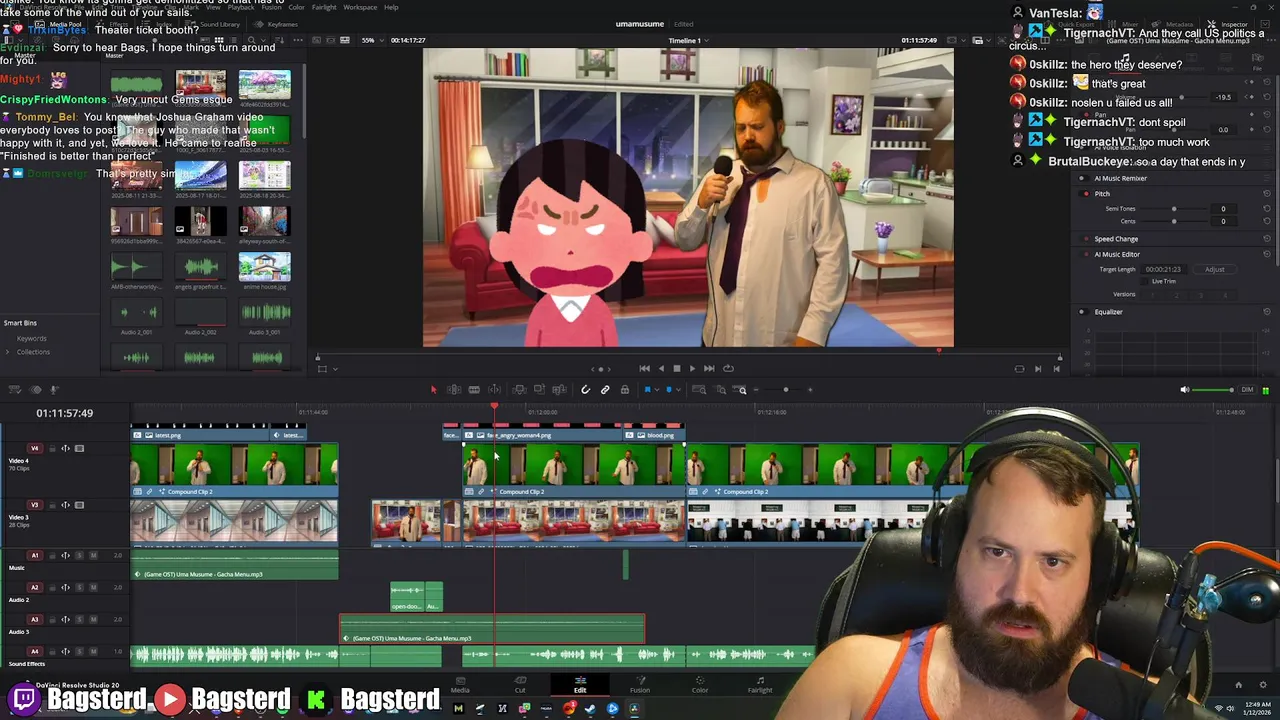
Task: Click the Replace Clip toolbar icon
Action: pyautogui.click(x=559, y=390)
